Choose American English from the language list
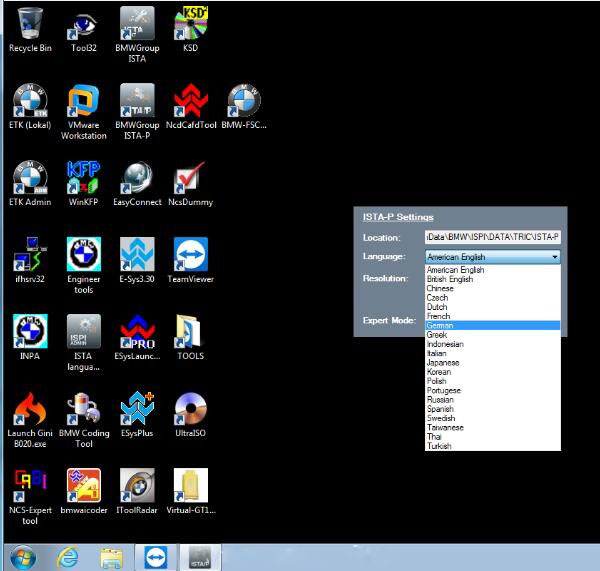The width and height of the screenshot is (600, 571). (492, 270)
